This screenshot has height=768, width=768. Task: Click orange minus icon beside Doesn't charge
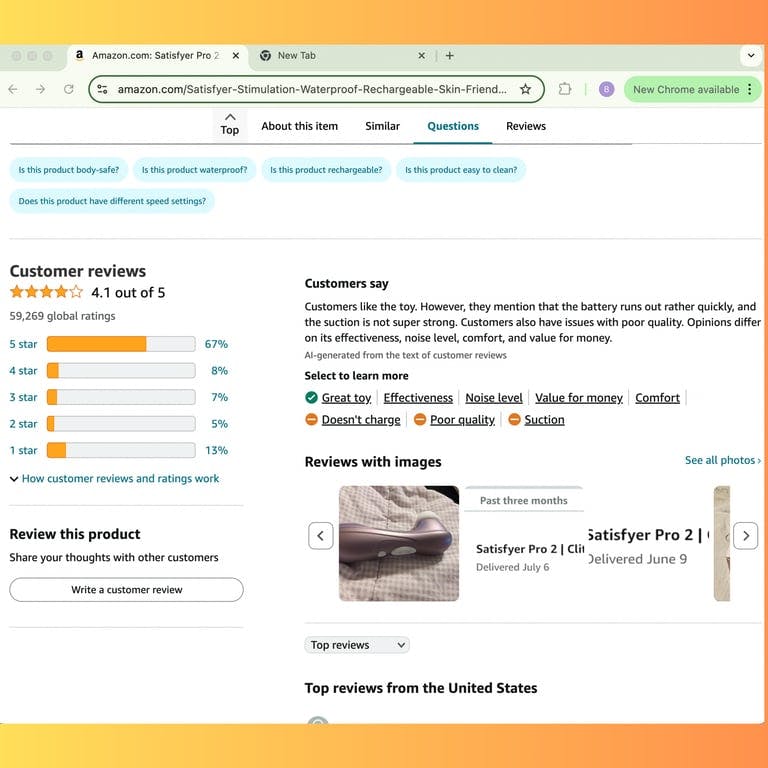[312, 419]
